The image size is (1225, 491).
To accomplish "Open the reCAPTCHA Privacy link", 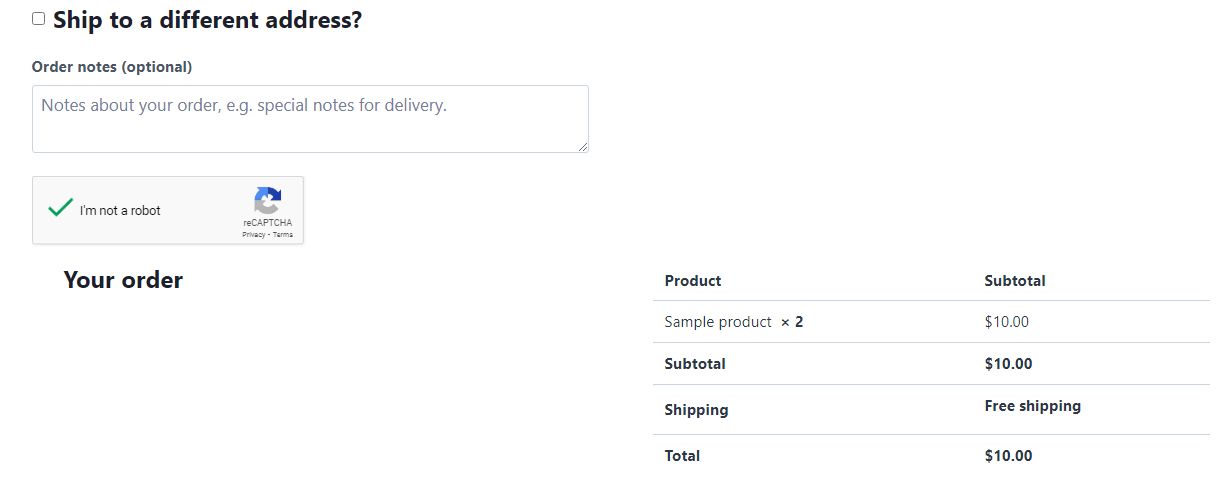I will click(x=253, y=235).
